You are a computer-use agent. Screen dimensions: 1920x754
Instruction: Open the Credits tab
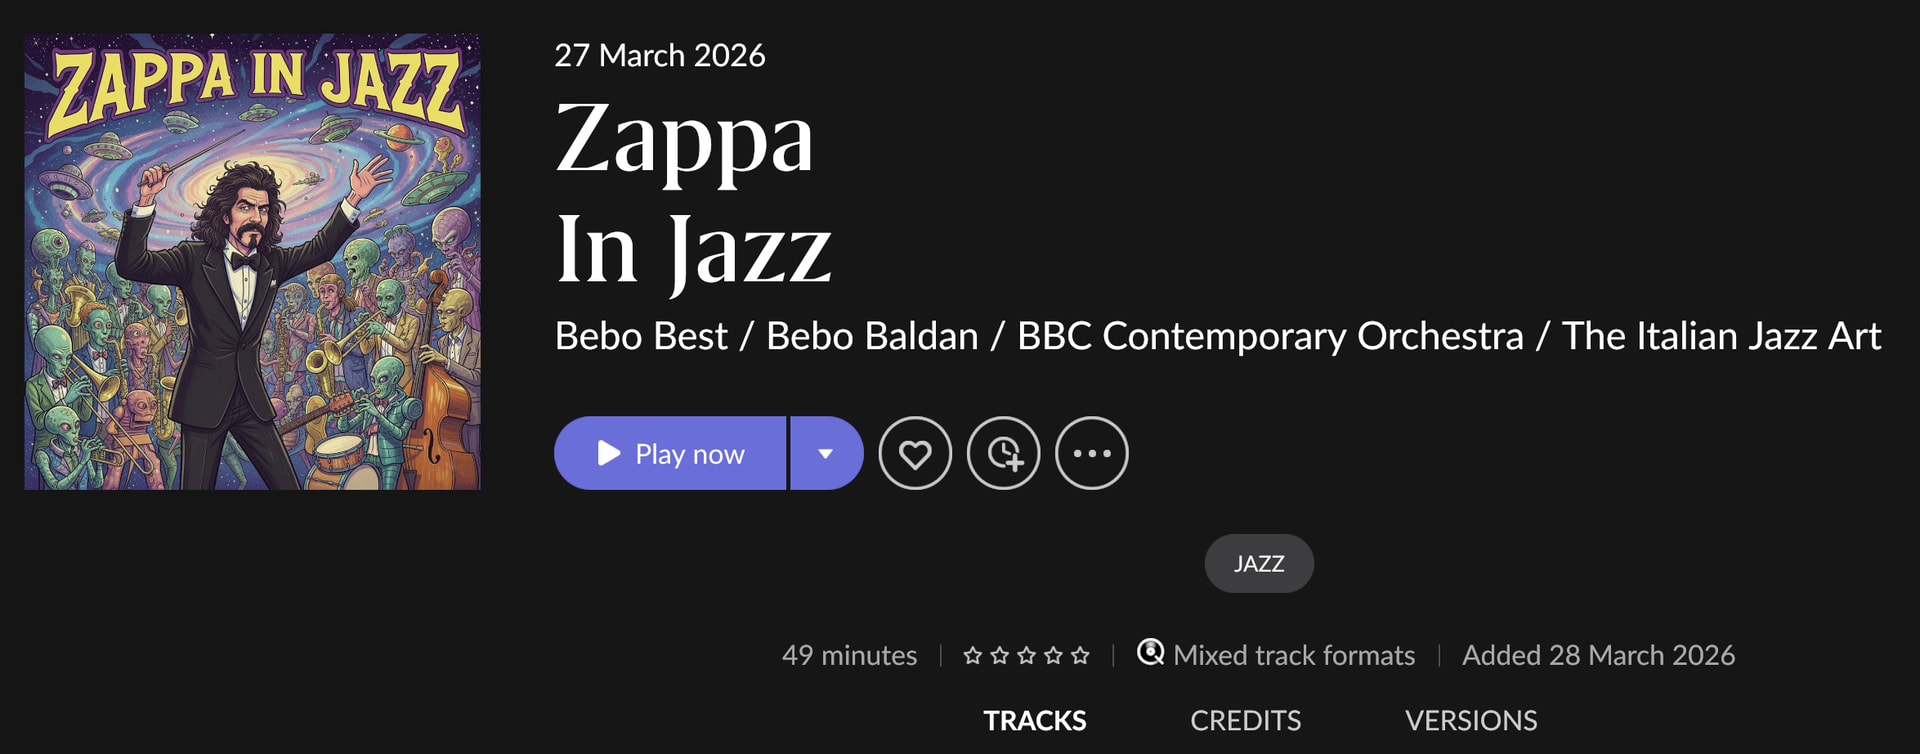(1245, 721)
